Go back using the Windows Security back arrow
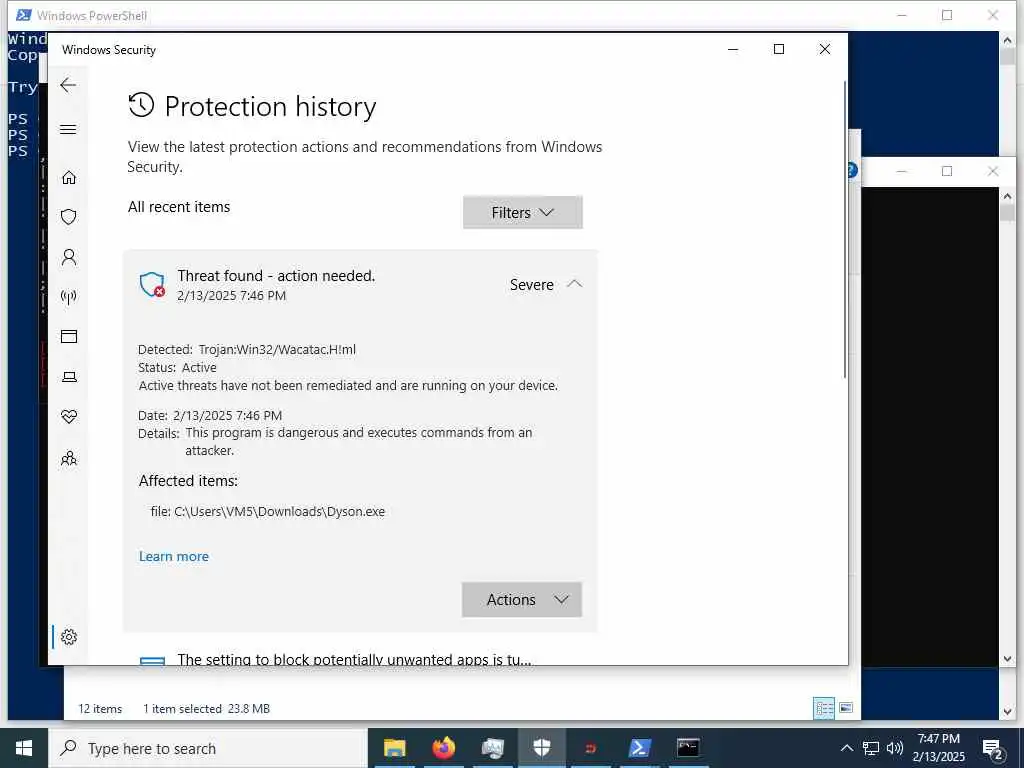 [68, 85]
